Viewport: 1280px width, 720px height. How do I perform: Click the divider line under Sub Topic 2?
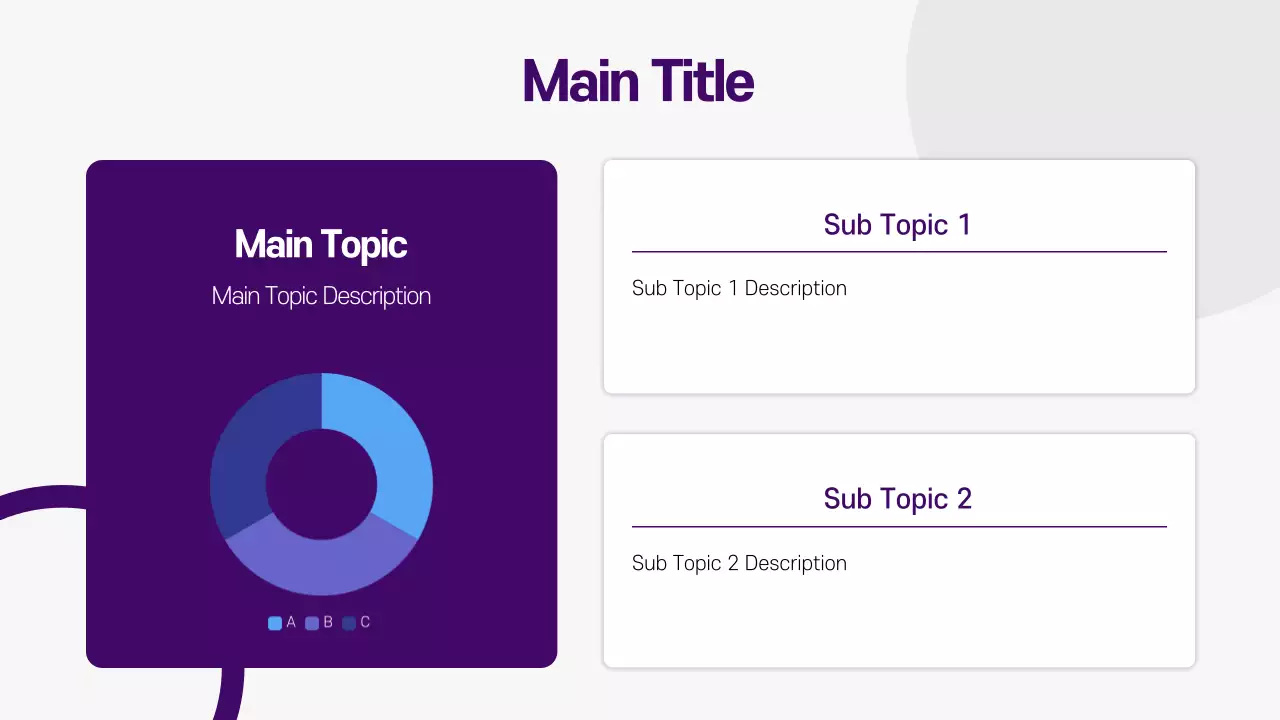(x=899, y=526)
